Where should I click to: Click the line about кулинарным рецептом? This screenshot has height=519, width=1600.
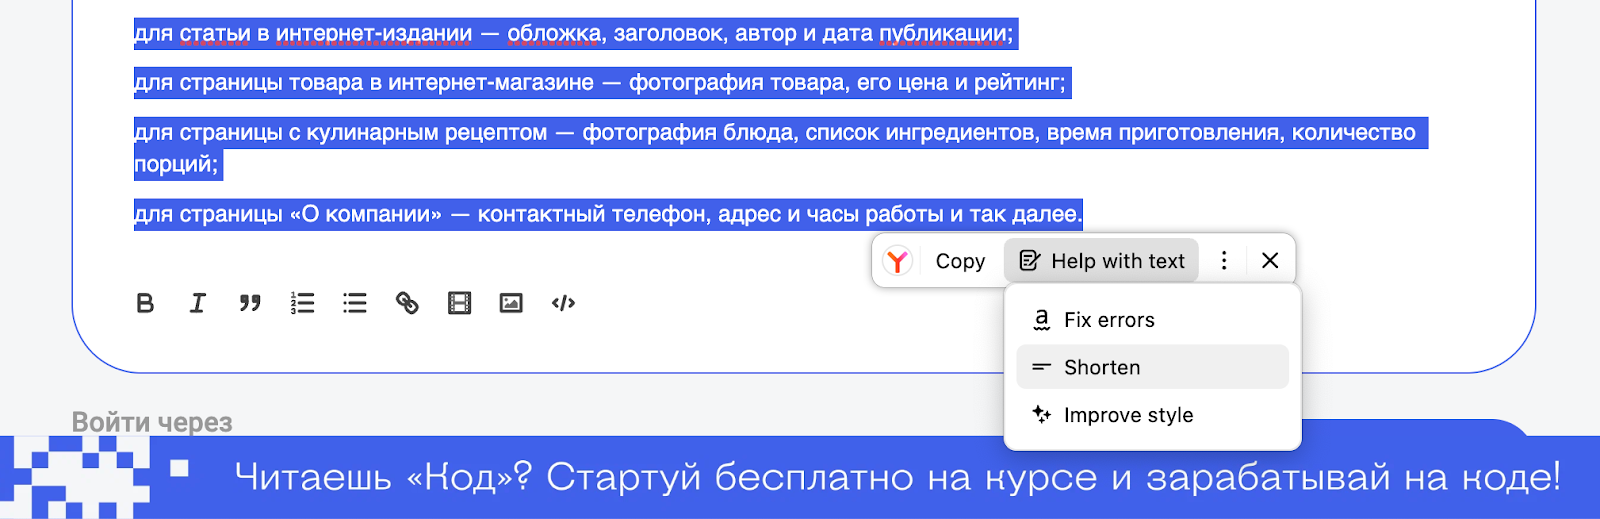click(x=780, y=148)
